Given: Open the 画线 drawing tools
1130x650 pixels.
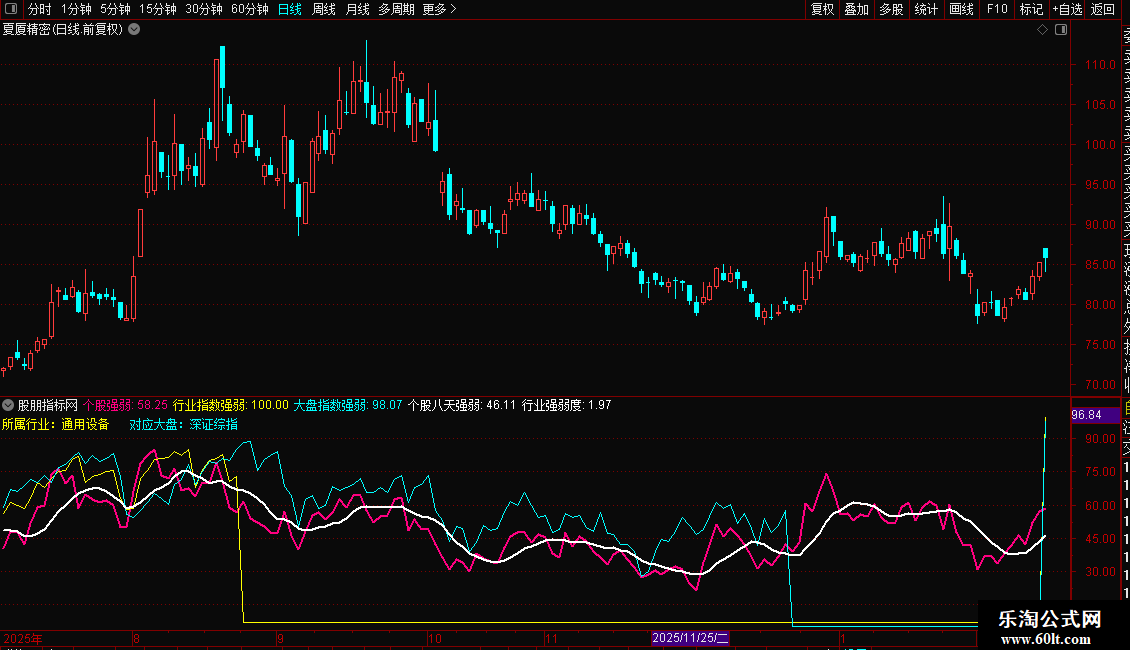Looking at the screenshot, I should pos(961,10).
